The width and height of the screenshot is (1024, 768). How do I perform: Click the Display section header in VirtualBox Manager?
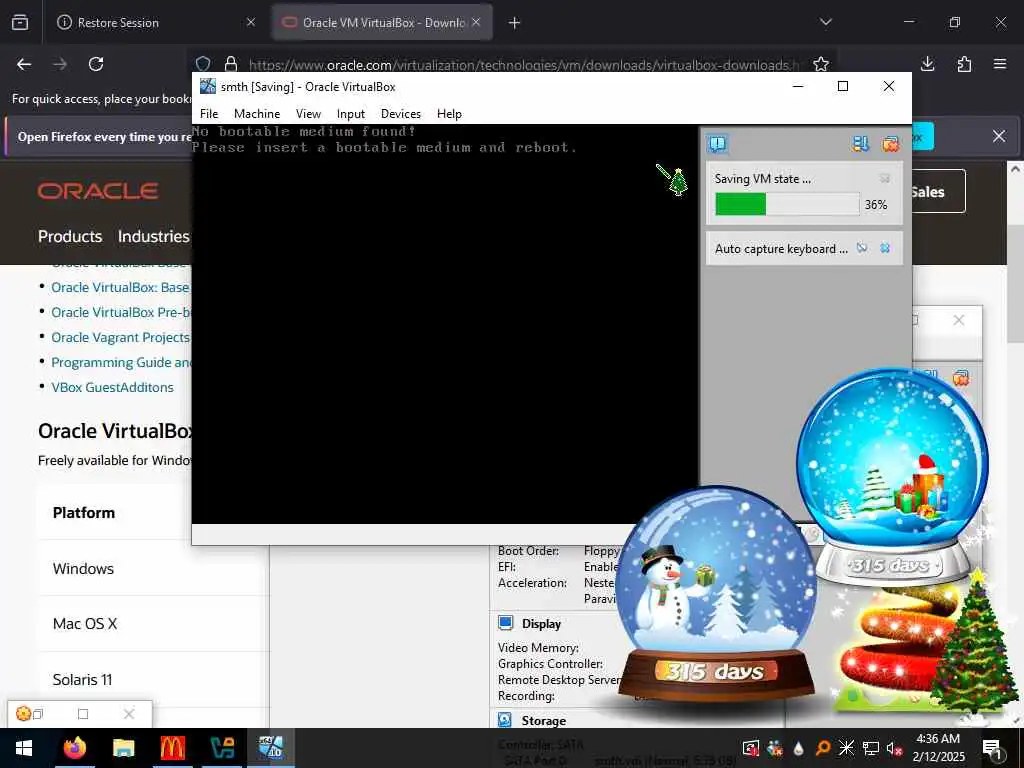(x=541, y=624)
